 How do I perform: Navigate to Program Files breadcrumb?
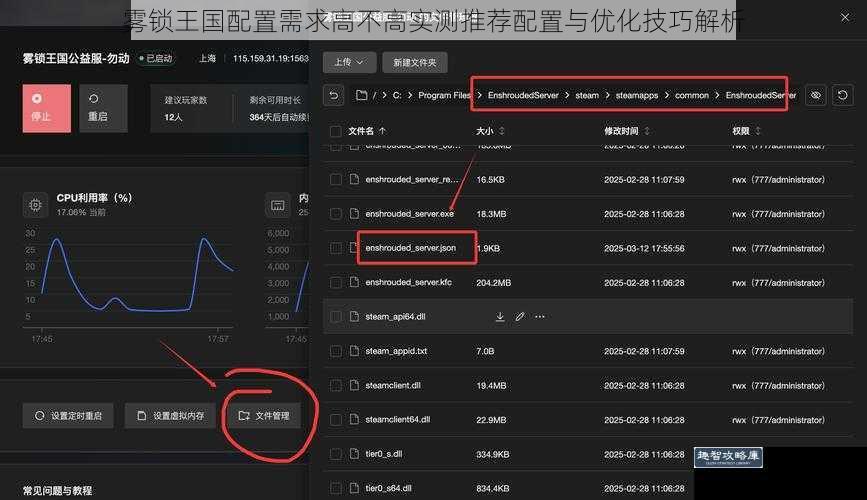[x=444, y=95]
